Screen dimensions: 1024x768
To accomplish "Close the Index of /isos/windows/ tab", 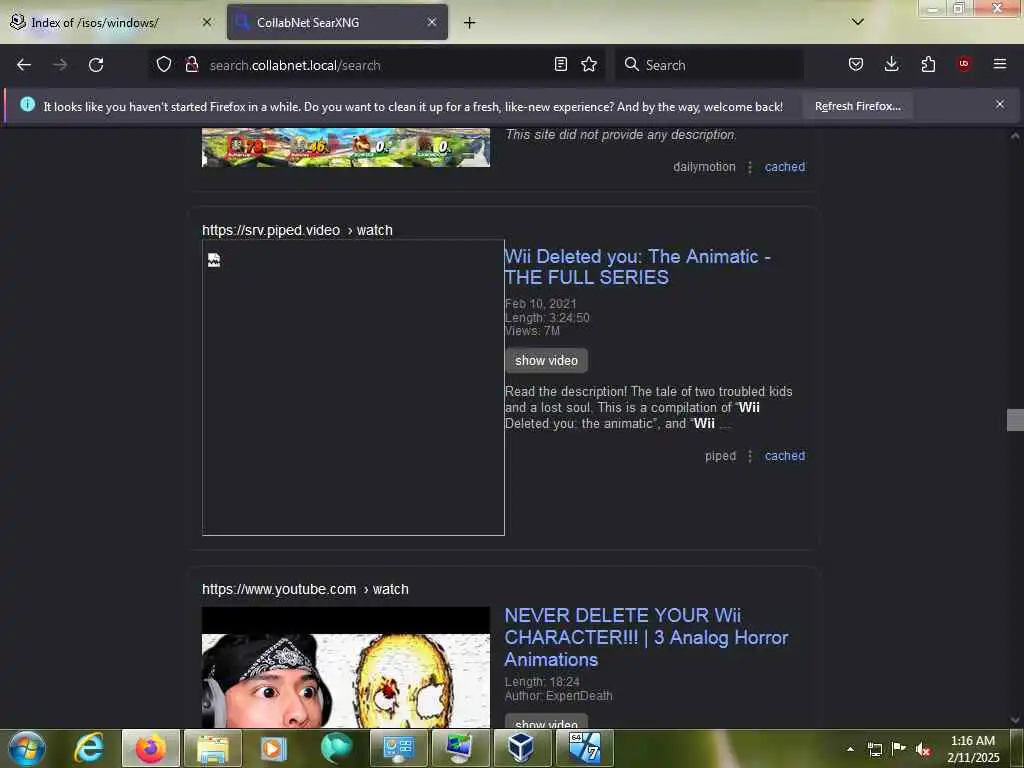I will click(206, 22).
